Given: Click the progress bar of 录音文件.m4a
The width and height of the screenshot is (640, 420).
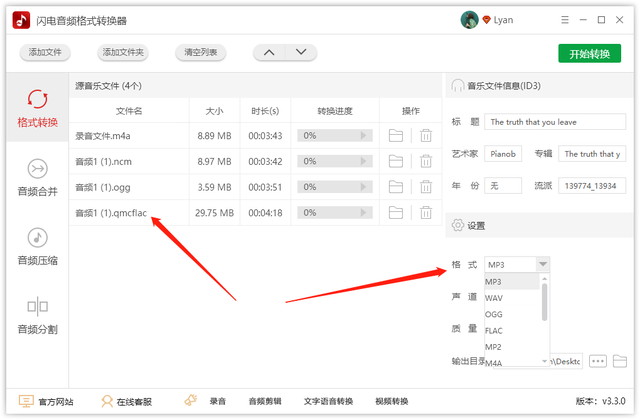Looking at the screenshot, I should pyautogui.click(x=335, y=136).
